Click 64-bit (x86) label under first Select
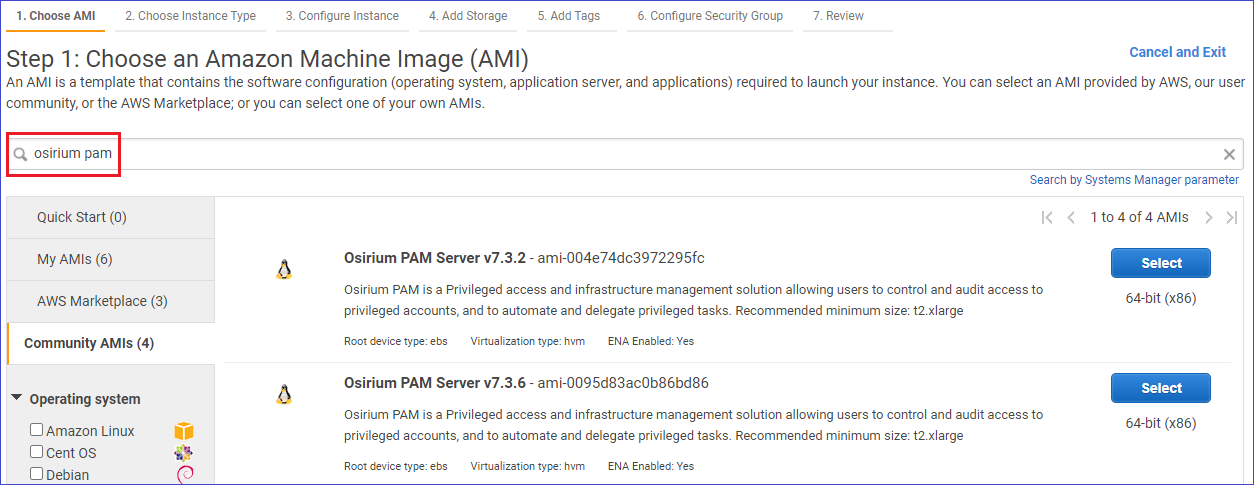The image size is (1254, 485). point(1161,298)
